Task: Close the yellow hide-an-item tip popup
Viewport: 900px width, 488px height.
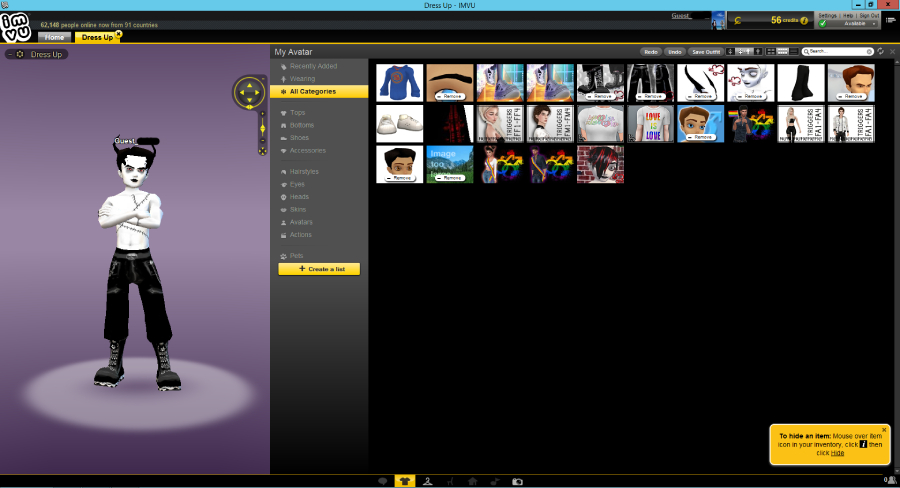Action: point(884,429)
